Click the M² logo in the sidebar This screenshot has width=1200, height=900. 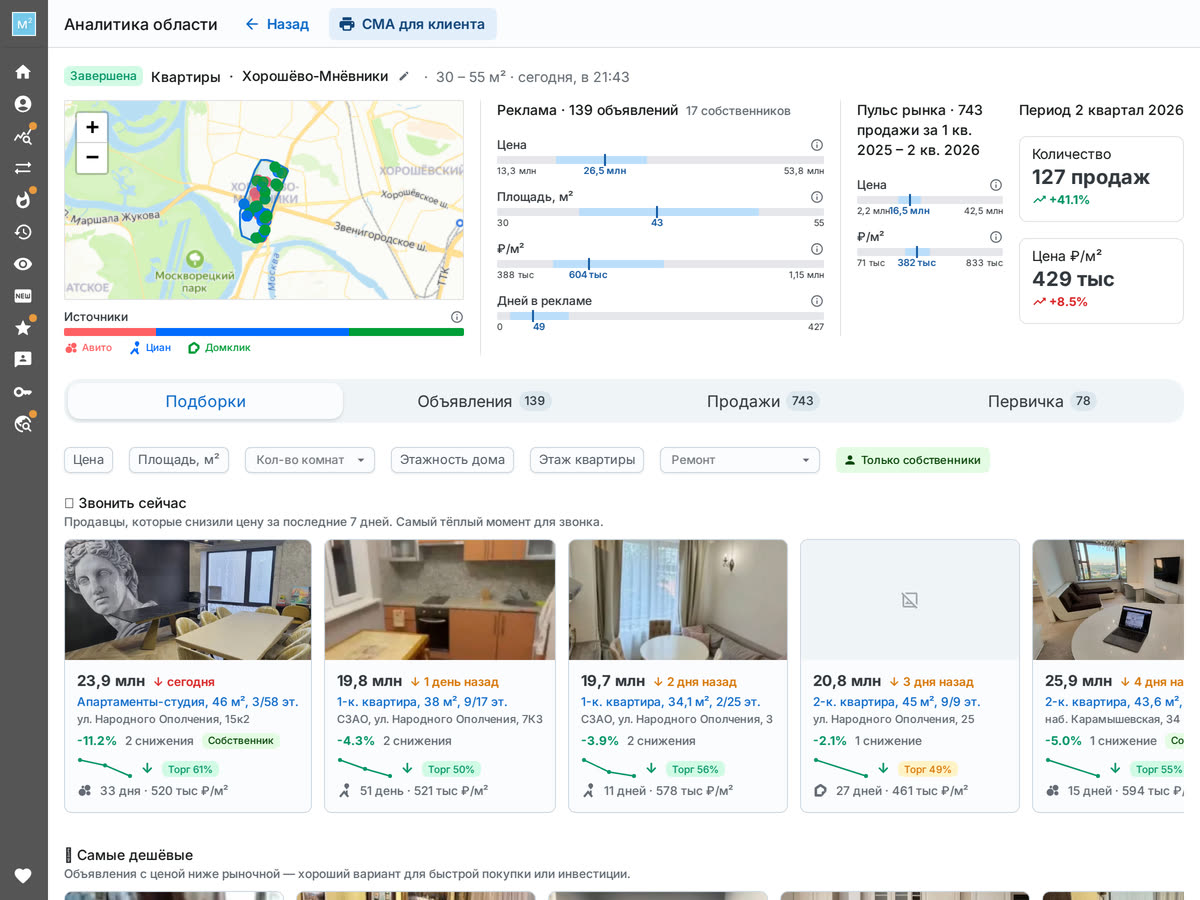(24, 24)
